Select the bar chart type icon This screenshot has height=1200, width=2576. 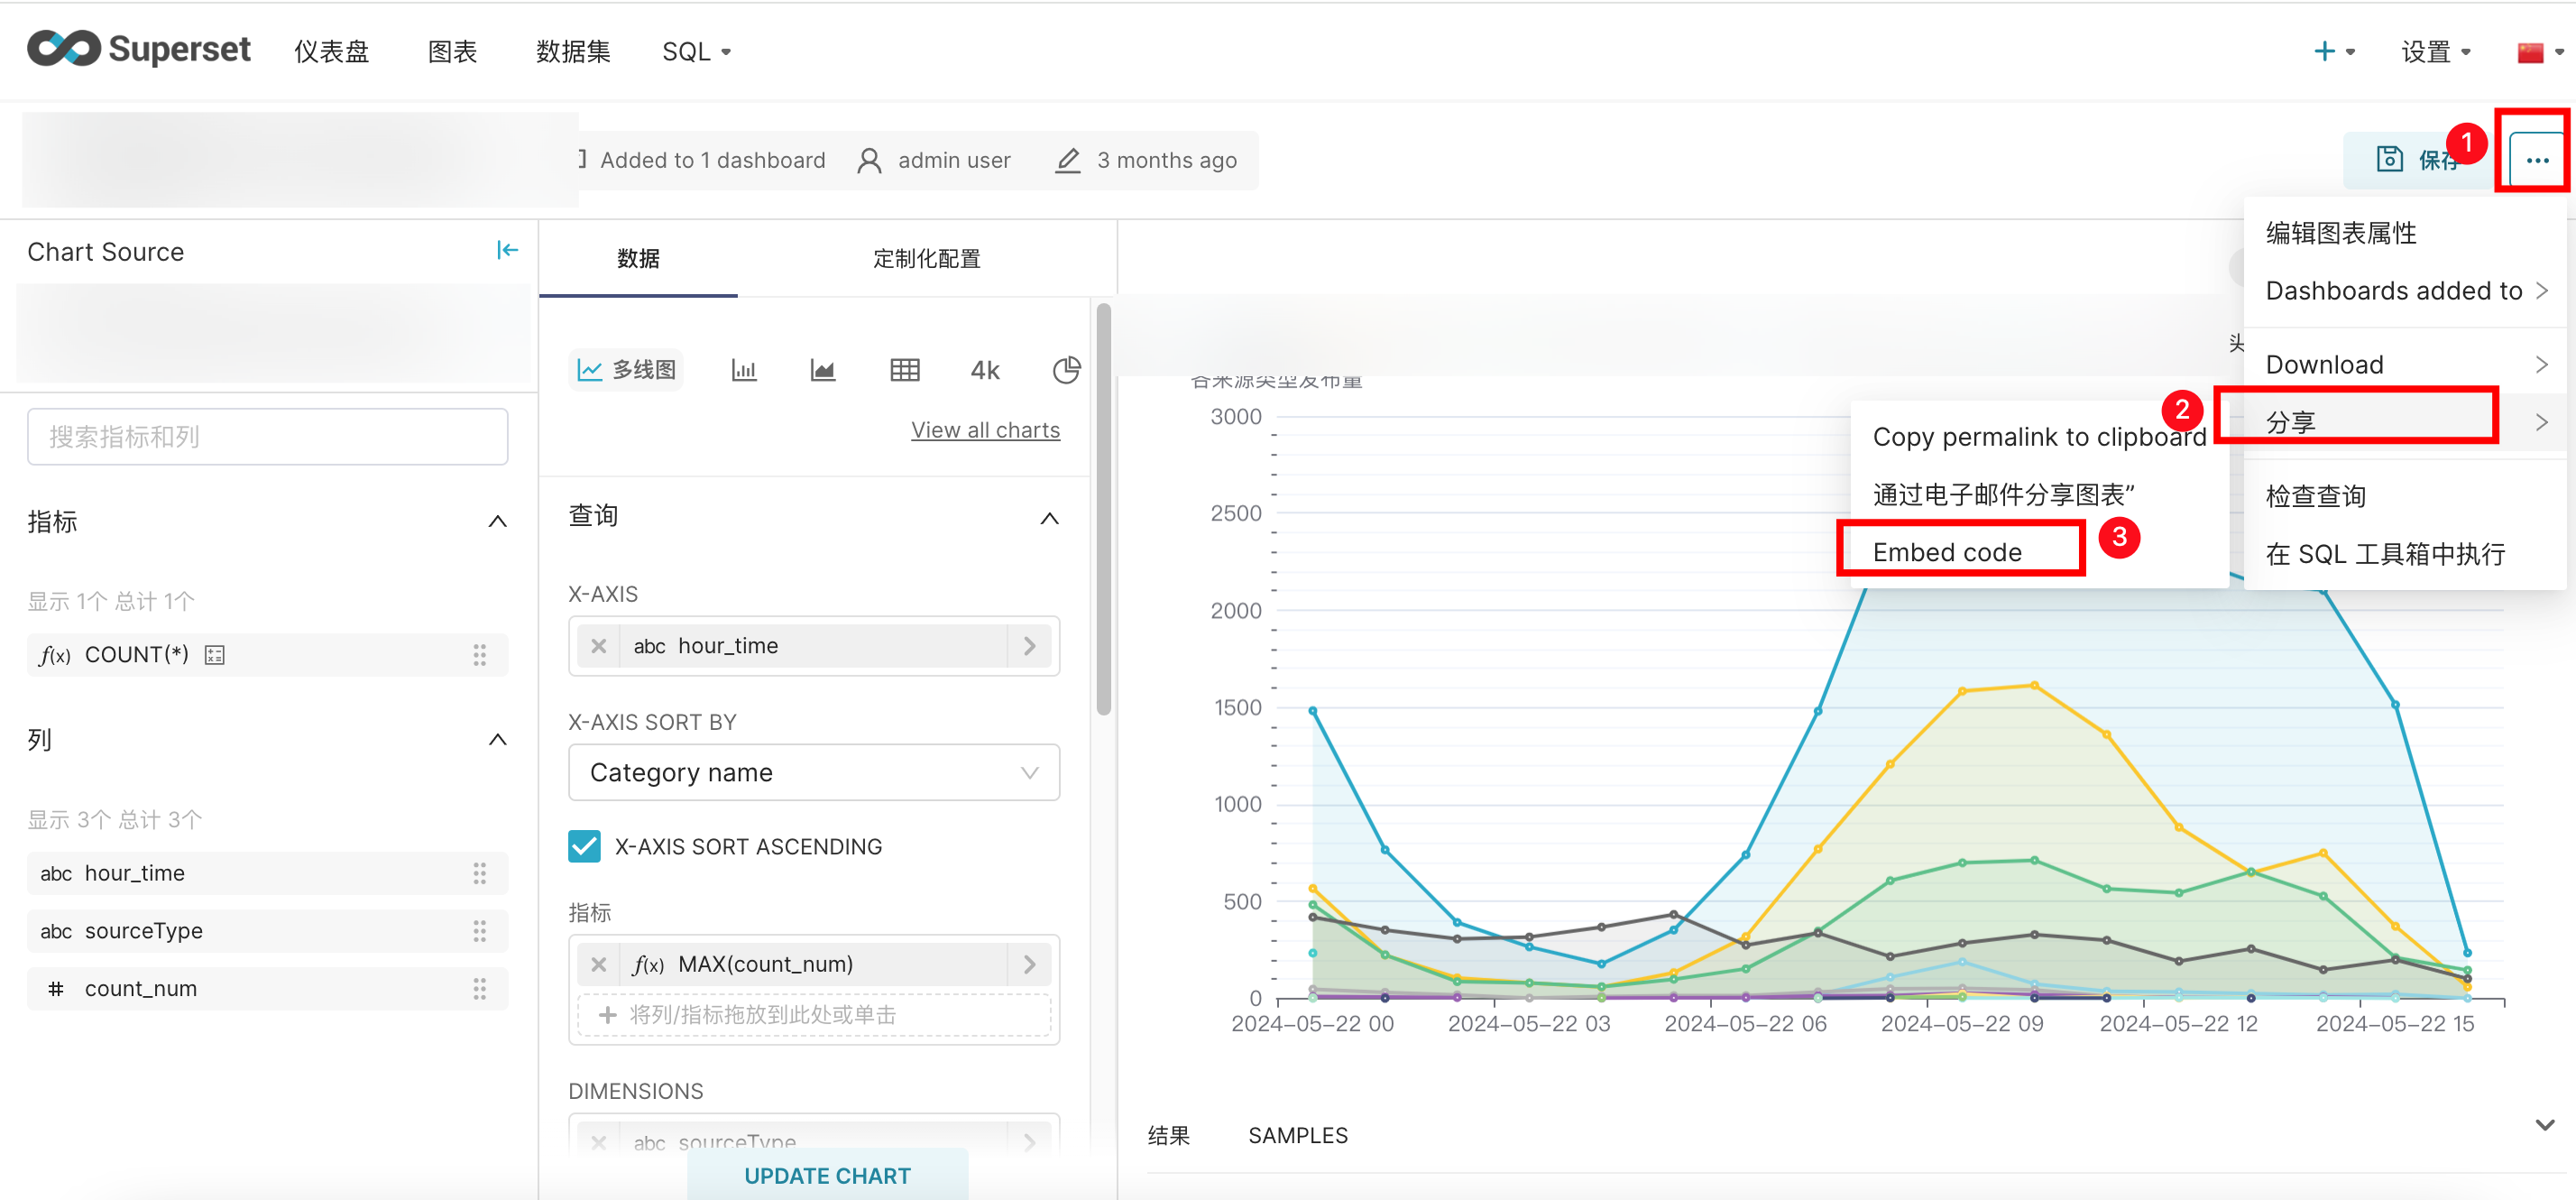[744, 370]
